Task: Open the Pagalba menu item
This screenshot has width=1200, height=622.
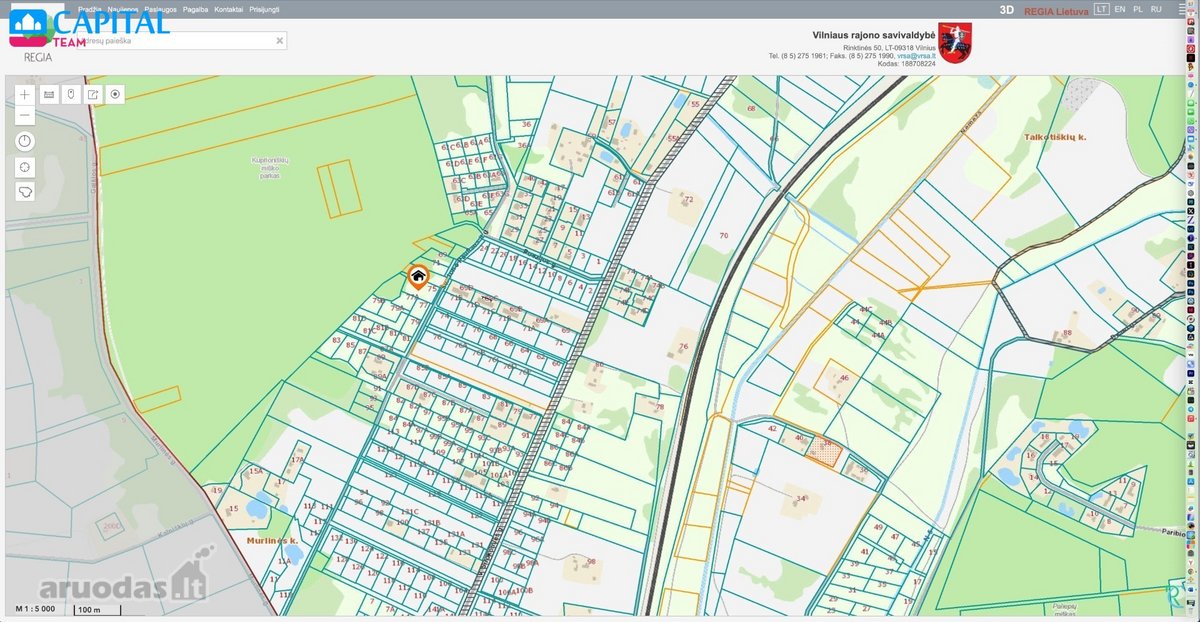Action: (196, 8)
